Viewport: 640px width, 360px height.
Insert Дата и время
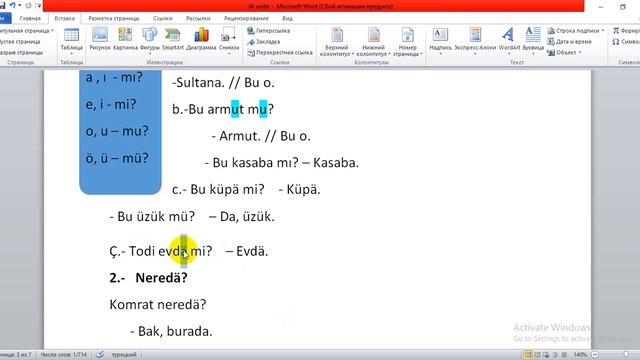569,42
